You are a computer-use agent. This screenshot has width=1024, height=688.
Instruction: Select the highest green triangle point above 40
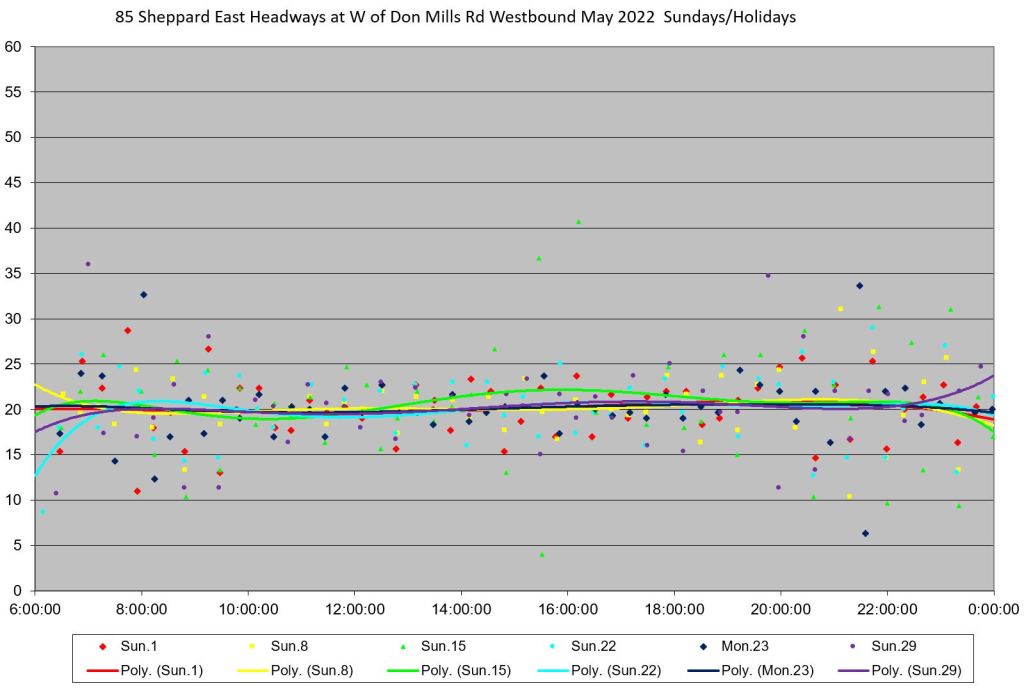[578, 222]
